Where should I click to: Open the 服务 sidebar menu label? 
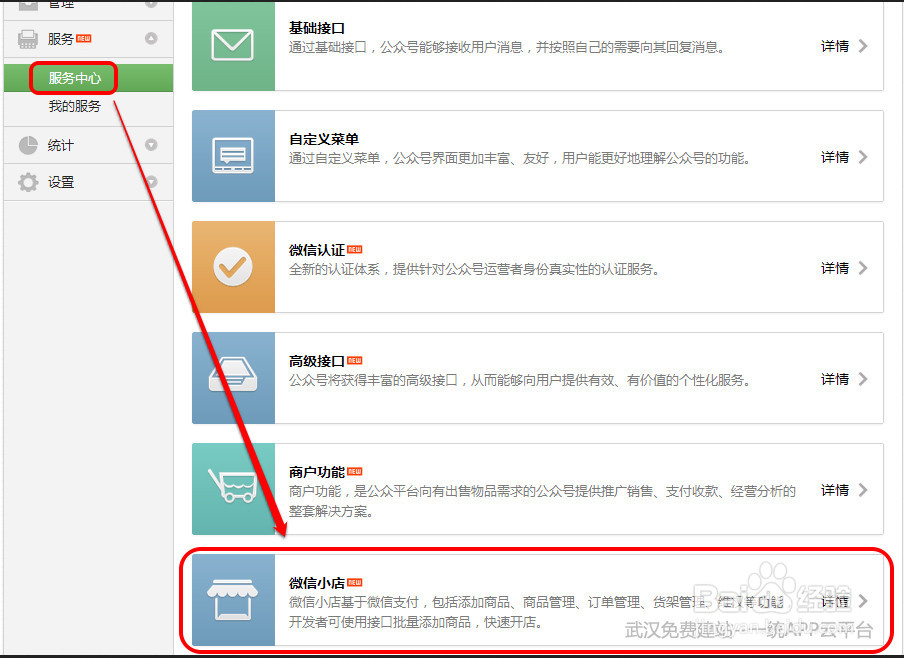61,39
